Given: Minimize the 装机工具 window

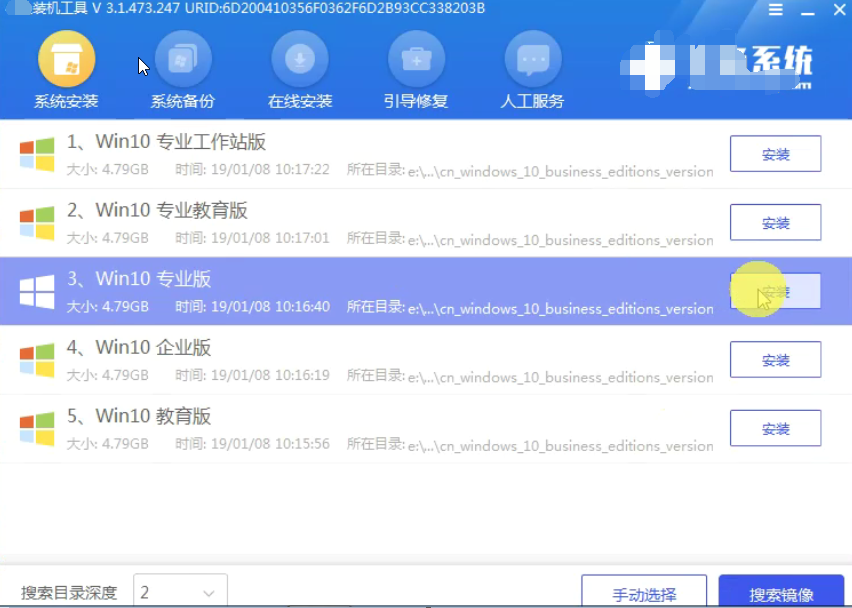Looking at the screenshot, I should (x=807, y=13).
